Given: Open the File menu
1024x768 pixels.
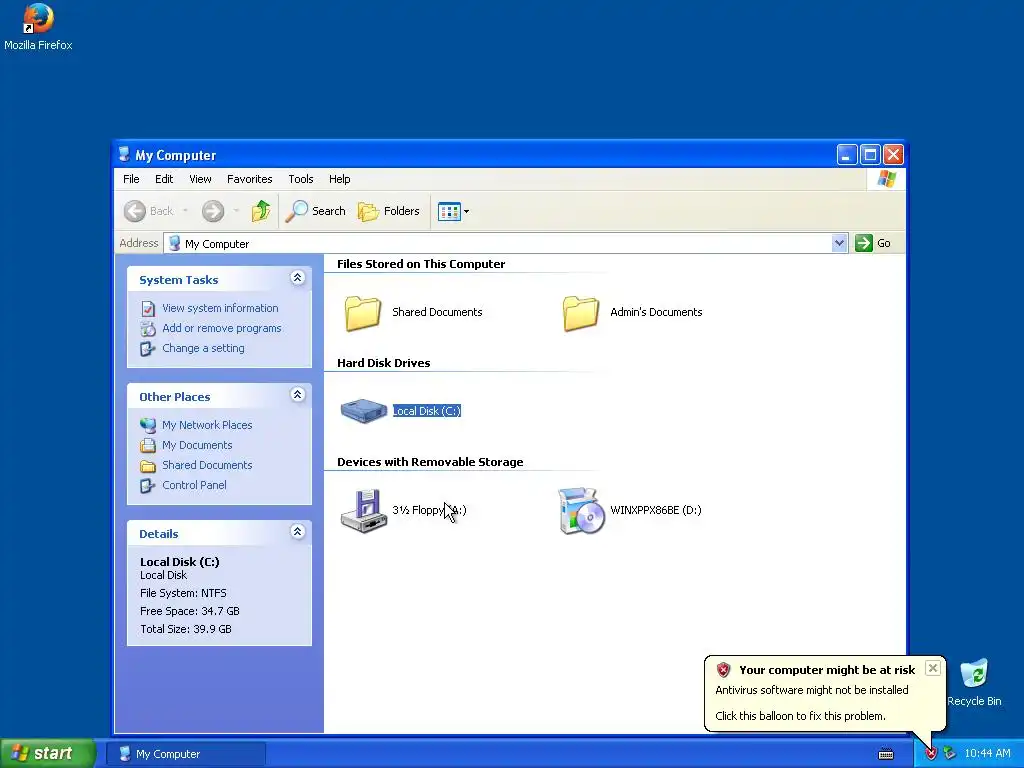Looking at the screenshot, I should click(x=131, y=179).
